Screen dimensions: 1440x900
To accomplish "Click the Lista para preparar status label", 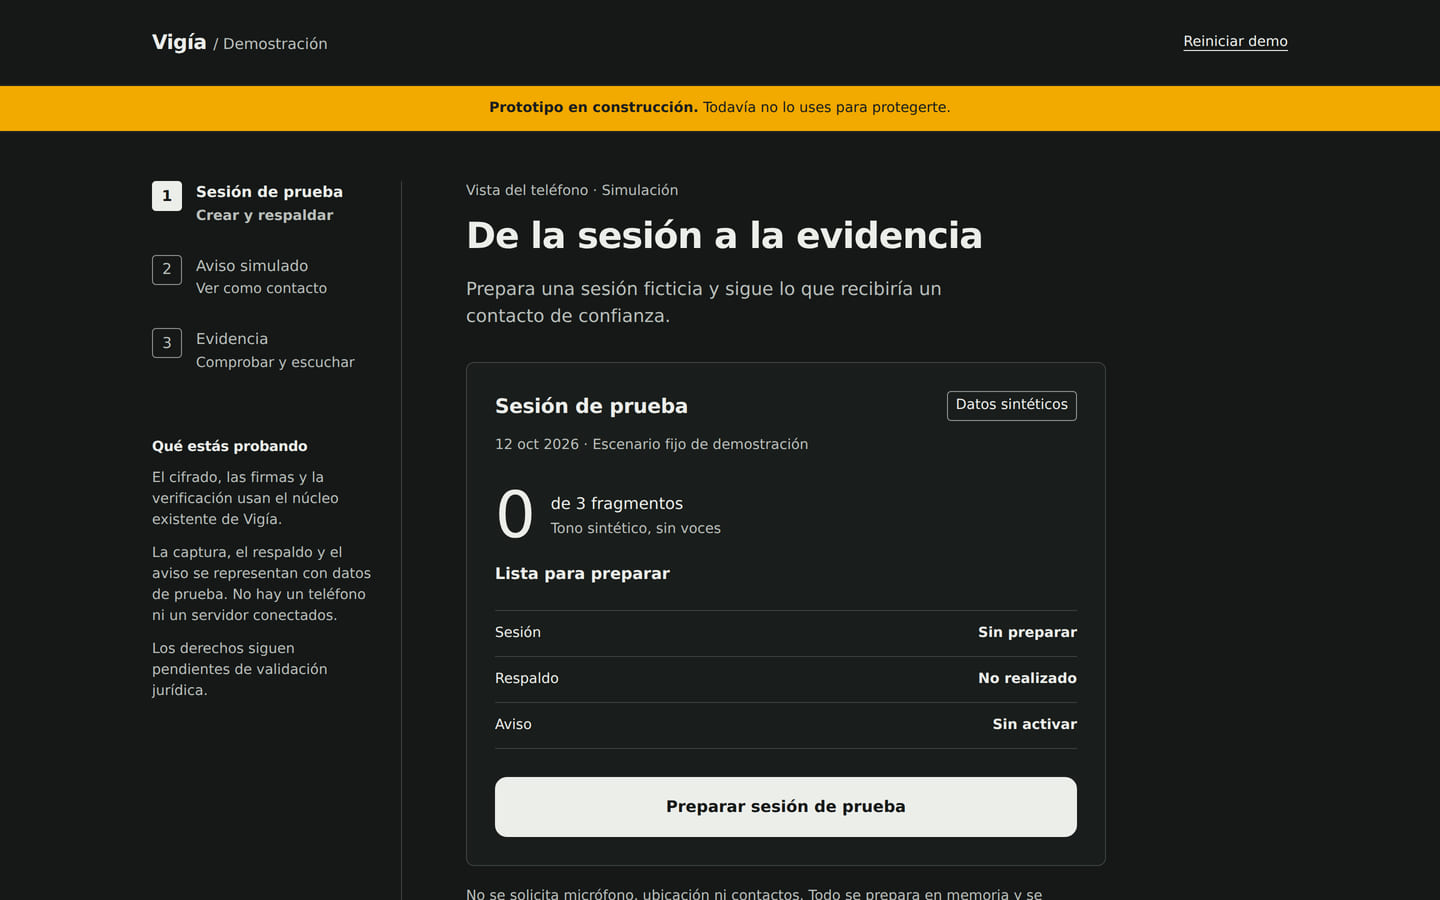I will (582, 574).
